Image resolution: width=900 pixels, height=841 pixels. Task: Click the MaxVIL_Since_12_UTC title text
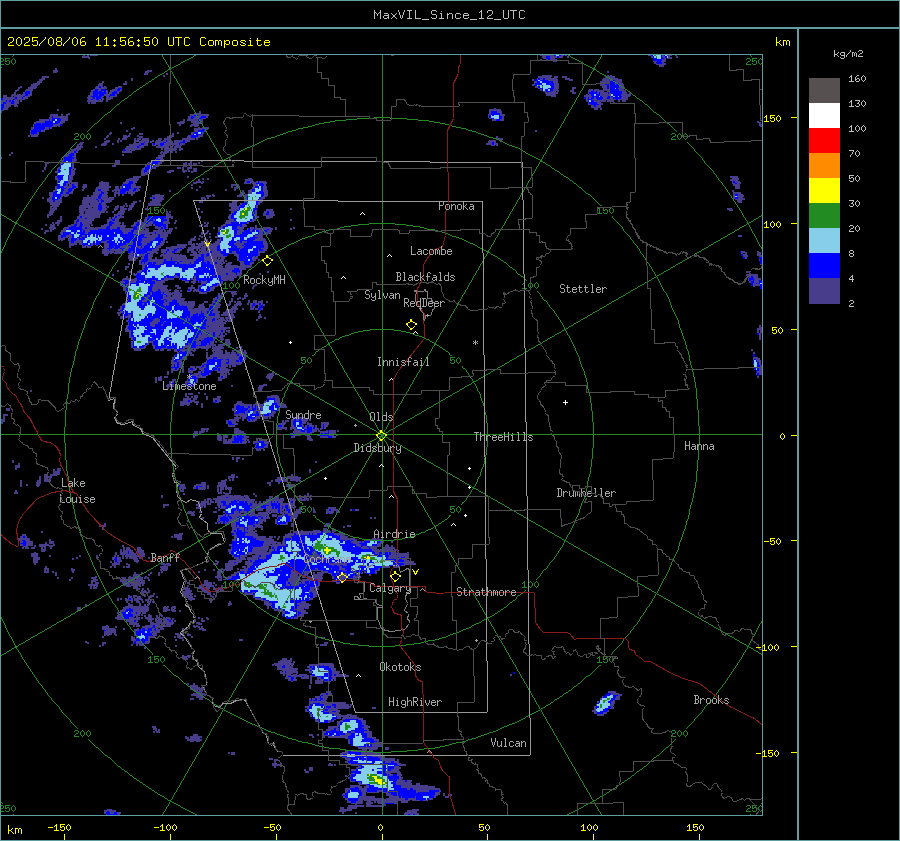click(x=449, y=15)
